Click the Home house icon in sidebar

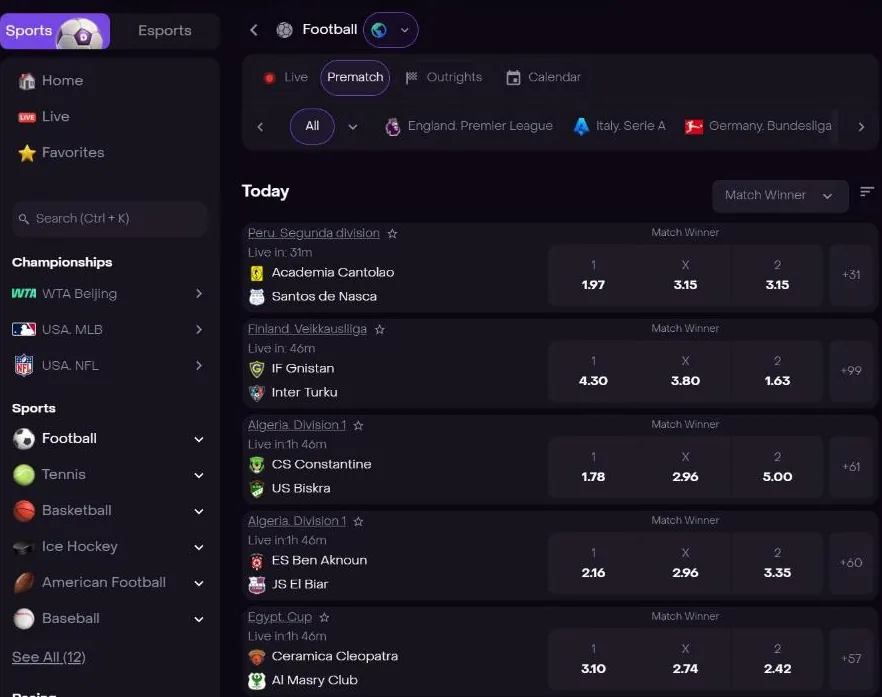coord(26,81)
